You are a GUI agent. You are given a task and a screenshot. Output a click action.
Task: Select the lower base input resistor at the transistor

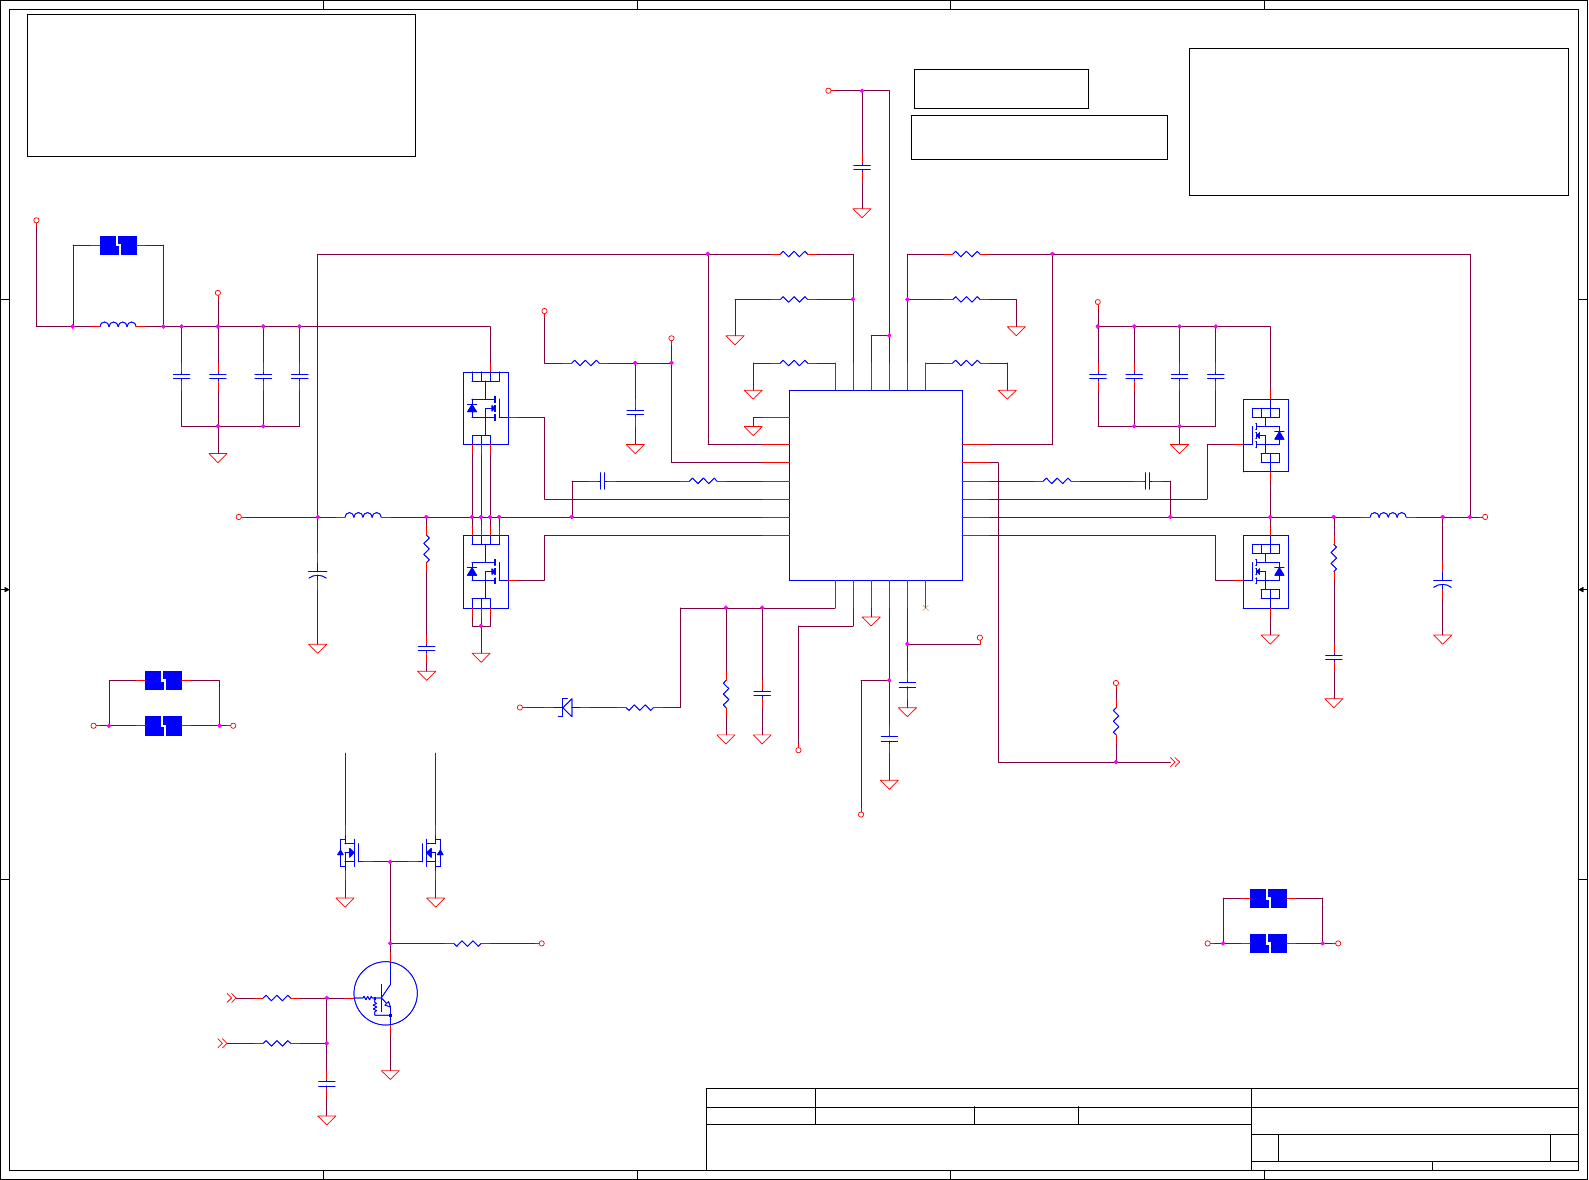(277, 1043)
